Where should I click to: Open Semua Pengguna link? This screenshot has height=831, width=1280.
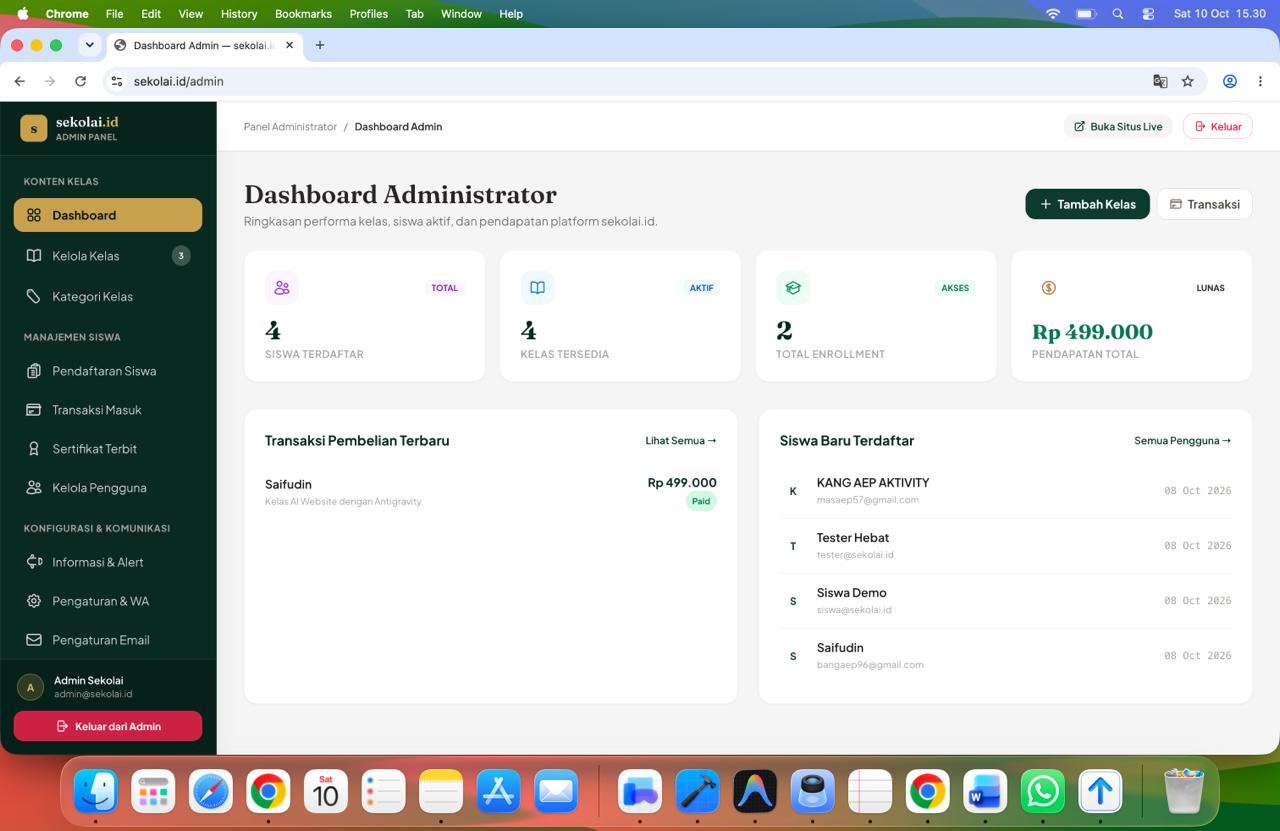[1182, 440]
